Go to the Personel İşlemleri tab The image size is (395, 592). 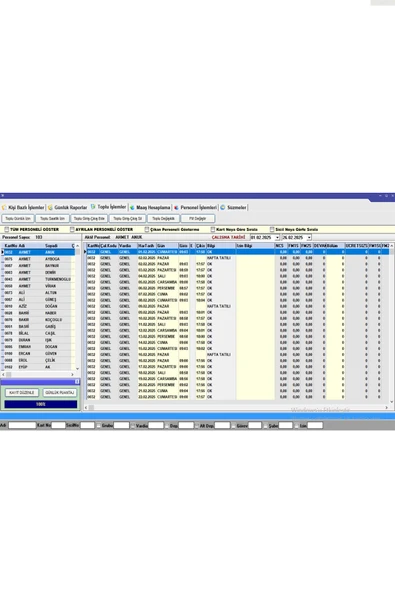(x=195, y=207)
